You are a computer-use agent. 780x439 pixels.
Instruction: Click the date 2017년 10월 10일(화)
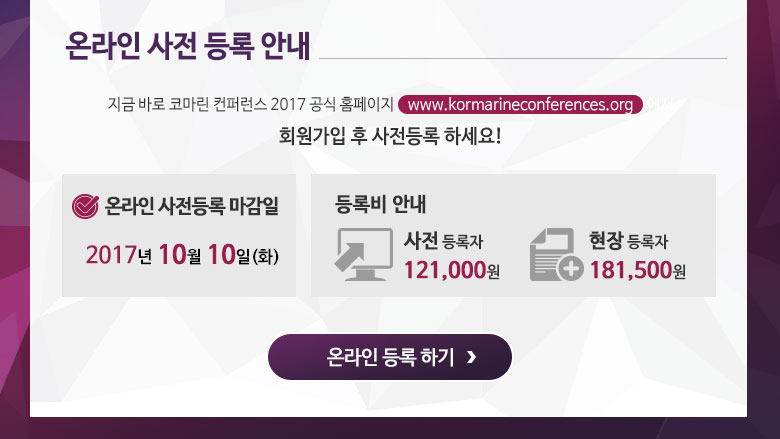[x=182, y=255]
